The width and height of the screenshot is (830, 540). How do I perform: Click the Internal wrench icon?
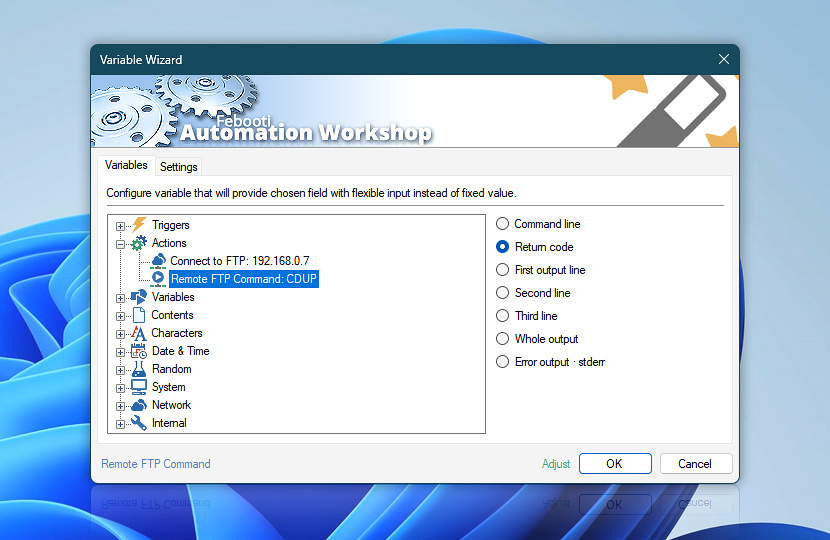pyautogui.click(x=139, y=423)
